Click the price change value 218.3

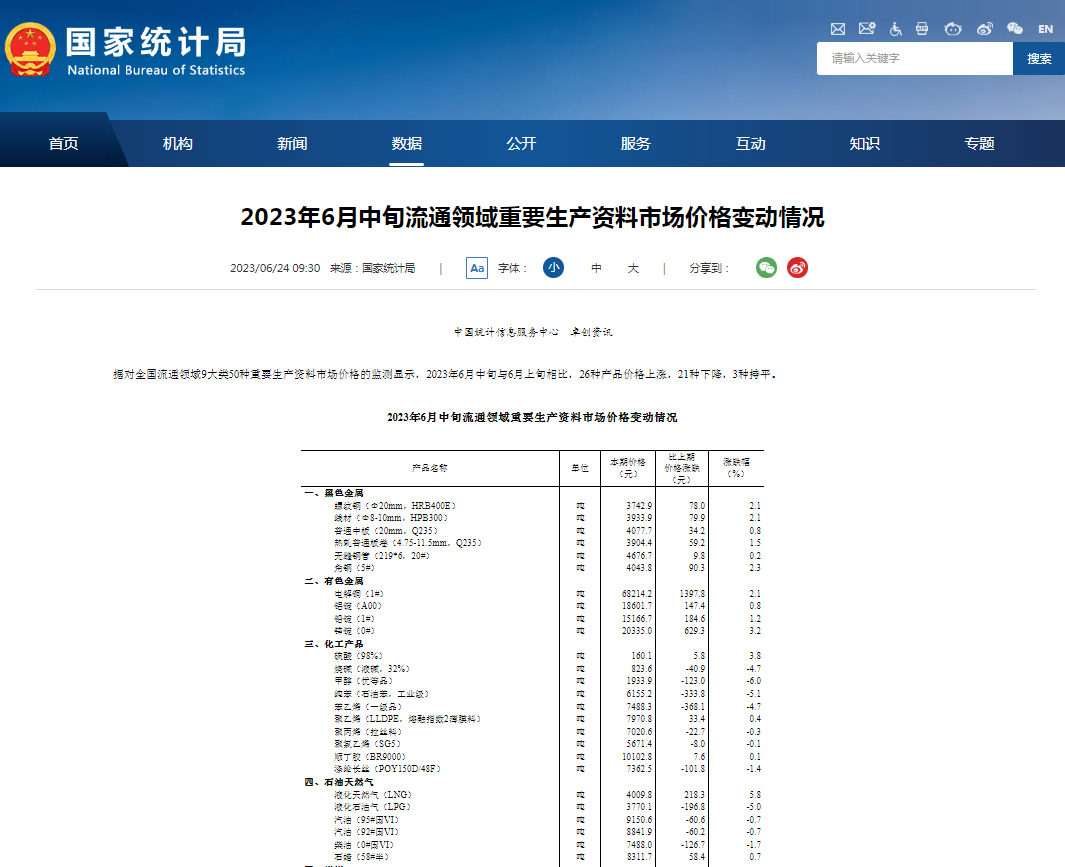pyautogui.click(x=694, y=795)
